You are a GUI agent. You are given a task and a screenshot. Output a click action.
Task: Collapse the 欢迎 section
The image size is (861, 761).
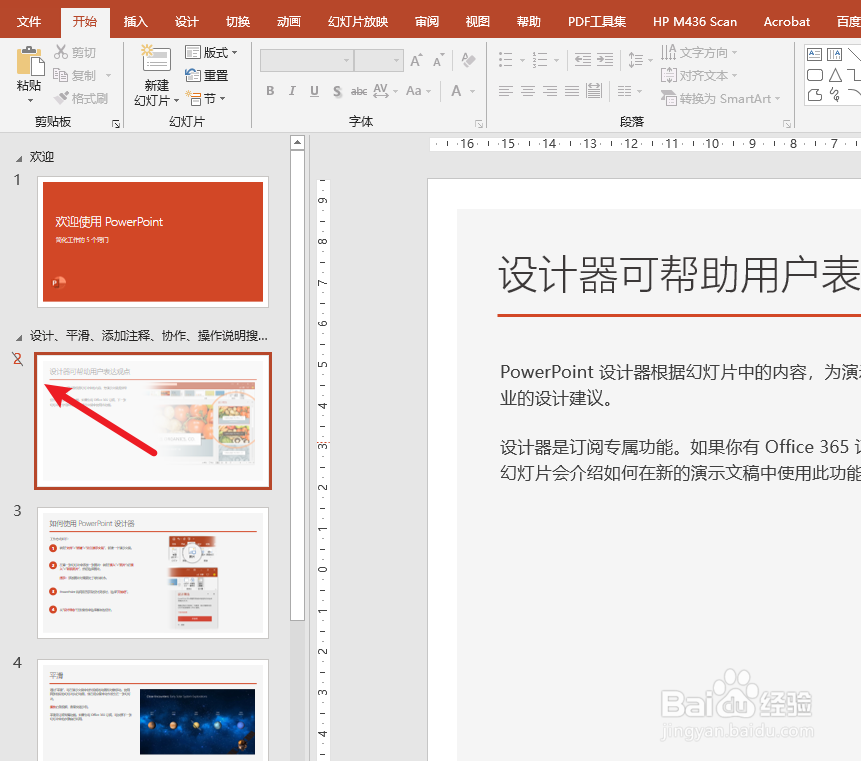(19, 158)
